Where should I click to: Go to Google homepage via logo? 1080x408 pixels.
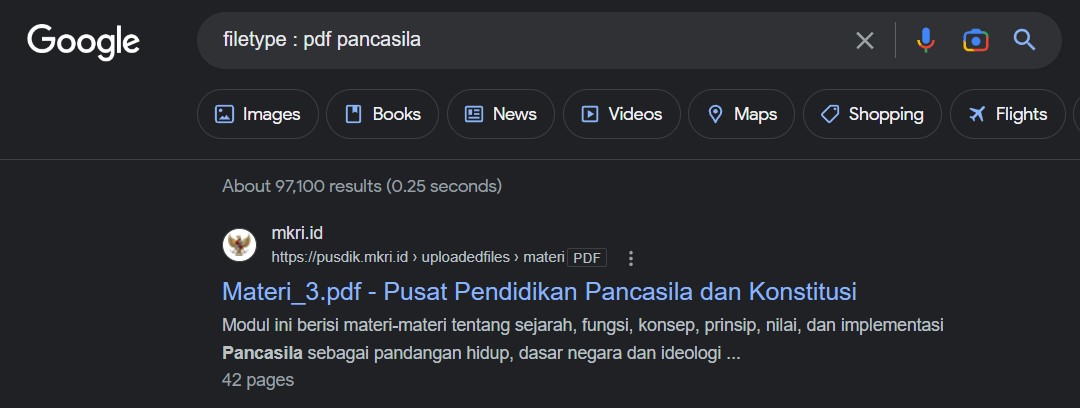coord(83,41)
